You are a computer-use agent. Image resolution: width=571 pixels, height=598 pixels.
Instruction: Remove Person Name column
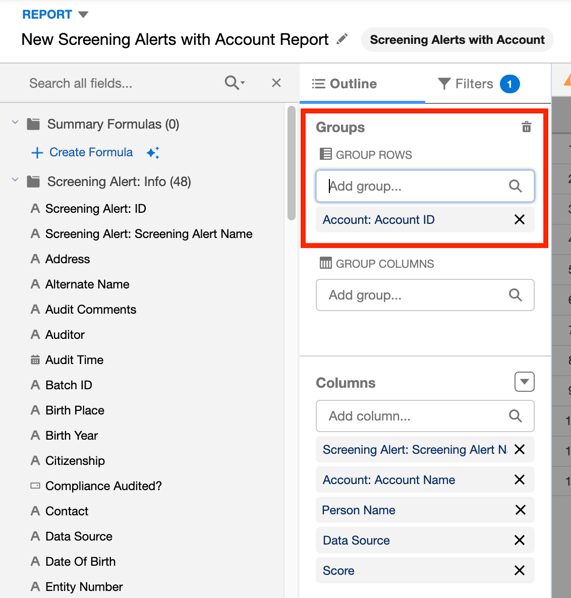pyautogui.click(x=520, y=510)
